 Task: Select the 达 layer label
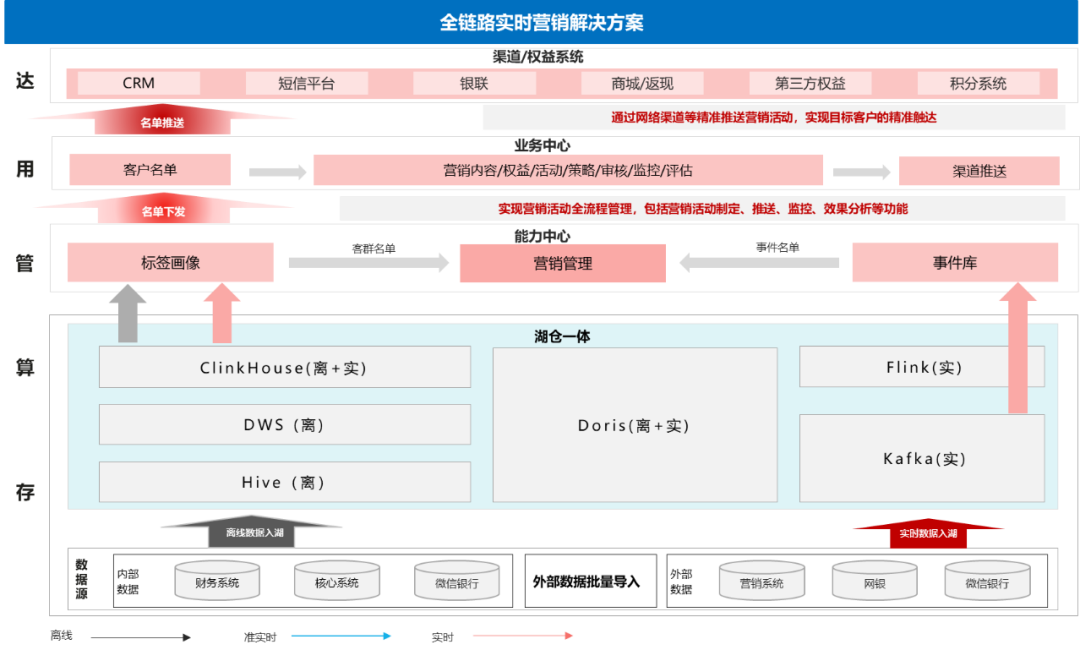pos(25,81)
